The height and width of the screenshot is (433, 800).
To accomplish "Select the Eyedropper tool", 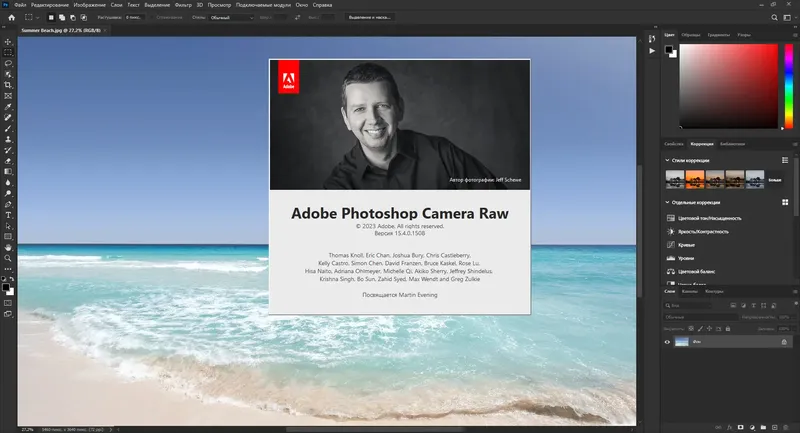I will click(8, 106).
